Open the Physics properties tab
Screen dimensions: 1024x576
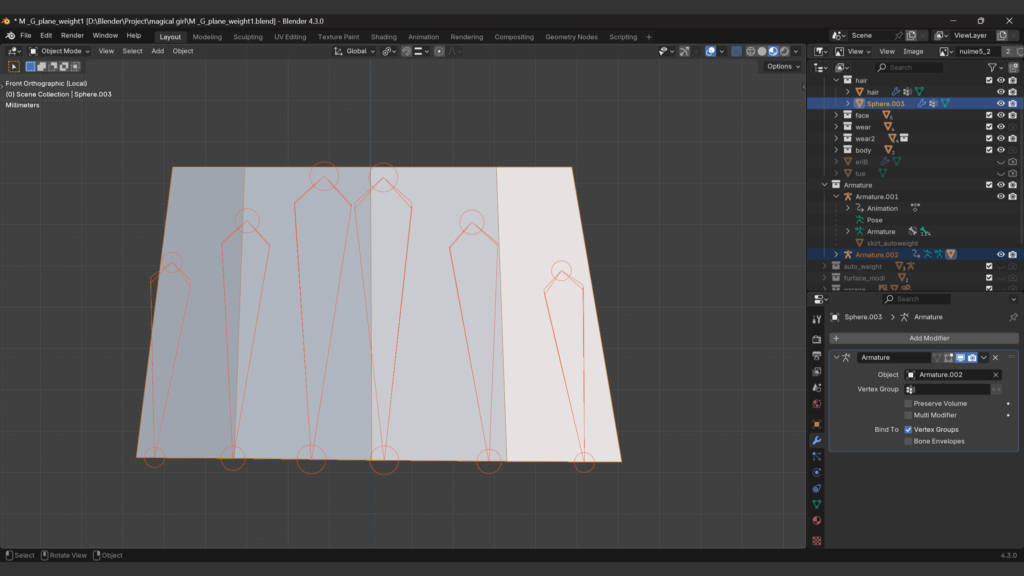coord(817,472)
